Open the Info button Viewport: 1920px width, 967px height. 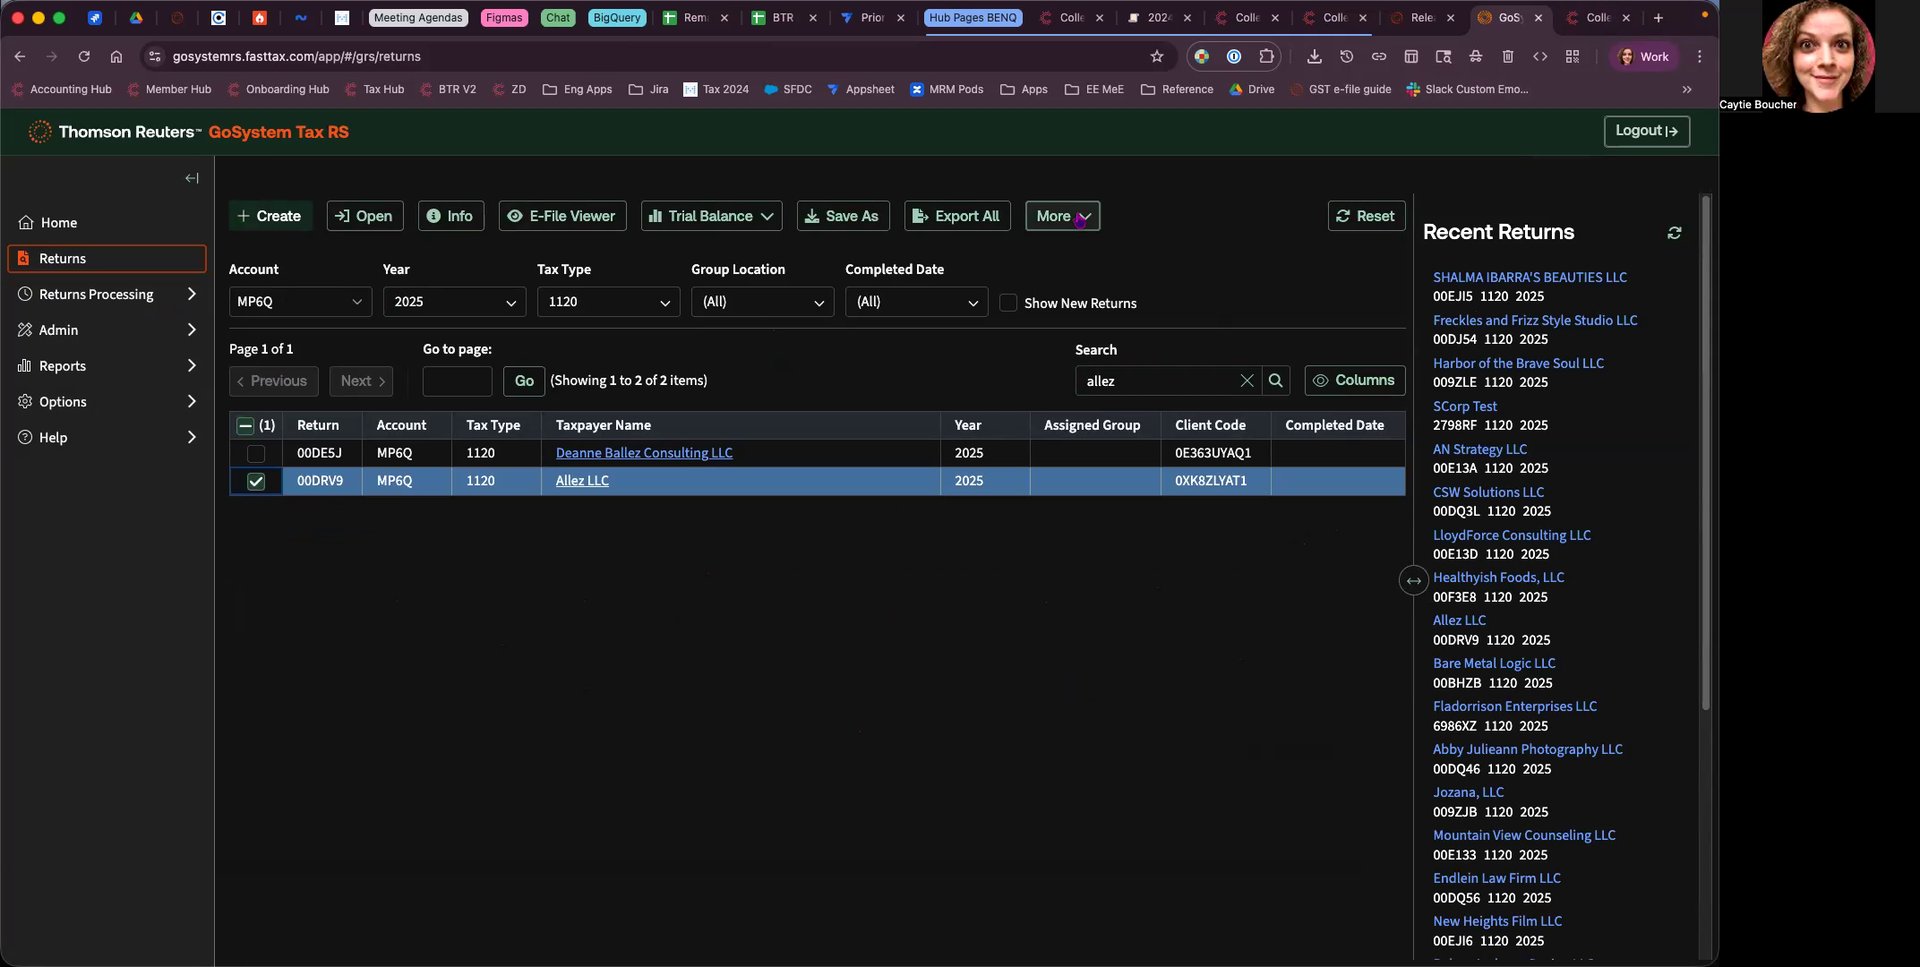[450, 216]
